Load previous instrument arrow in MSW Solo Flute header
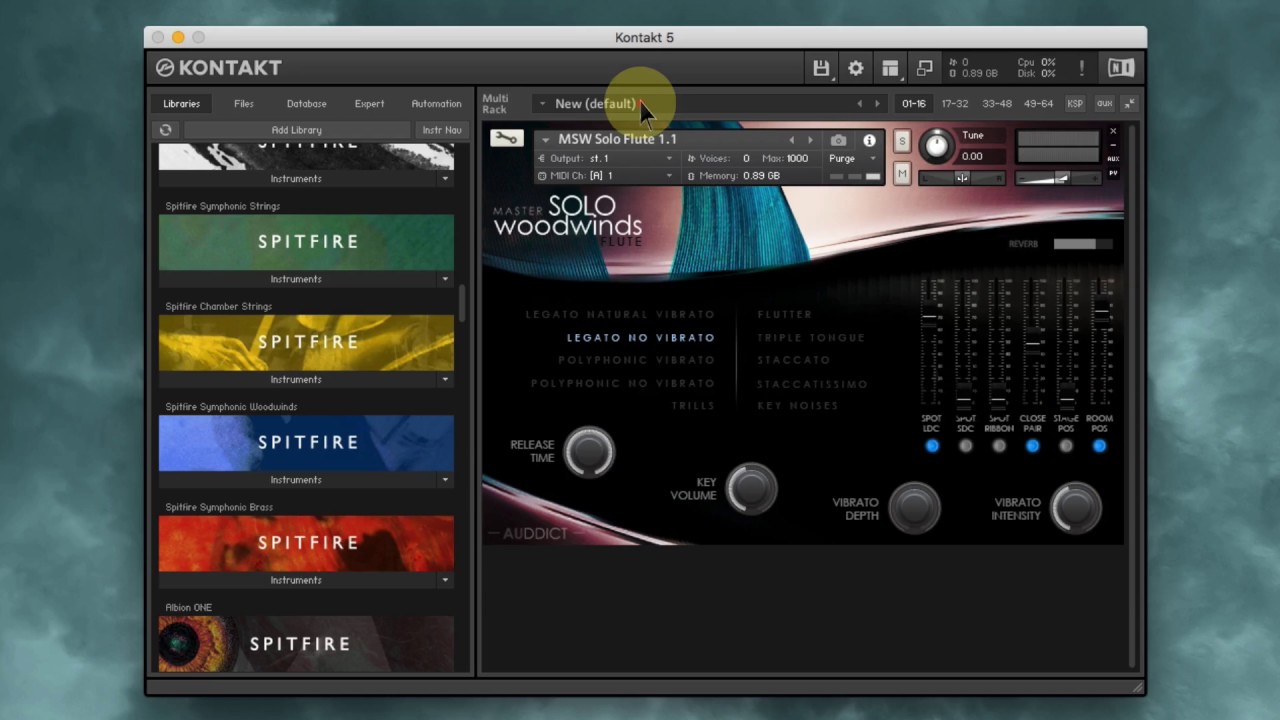Image resolution: width=1280 pixels, height=720 pixels. (x=792, y=141)
